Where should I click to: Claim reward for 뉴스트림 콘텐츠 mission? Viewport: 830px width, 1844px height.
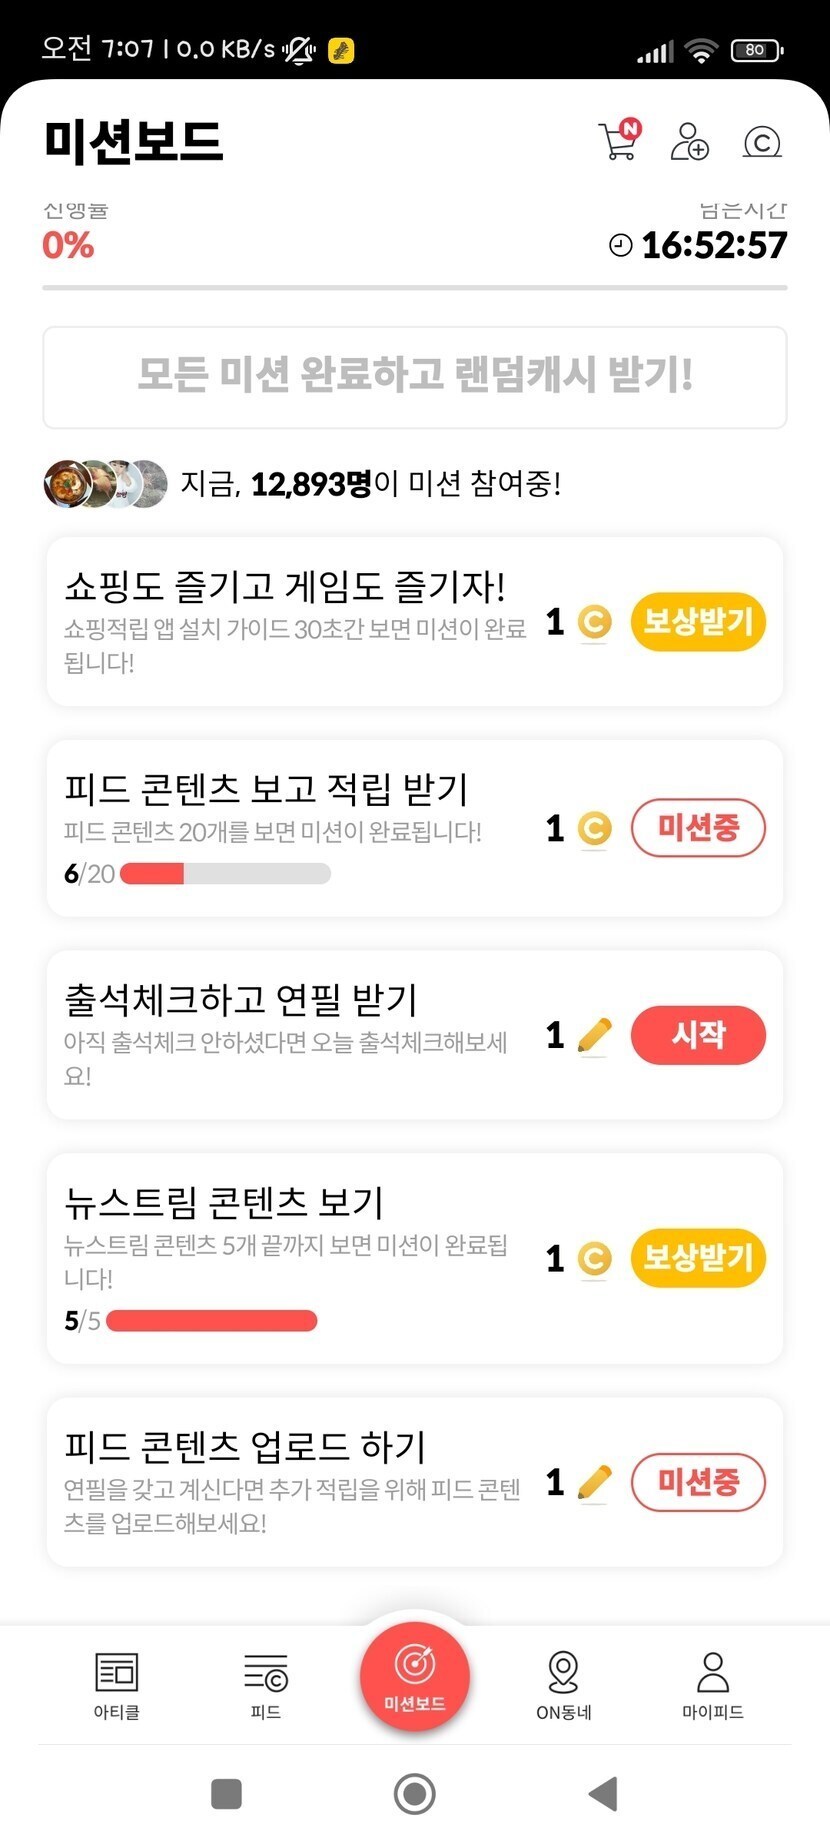(698, 1258)
